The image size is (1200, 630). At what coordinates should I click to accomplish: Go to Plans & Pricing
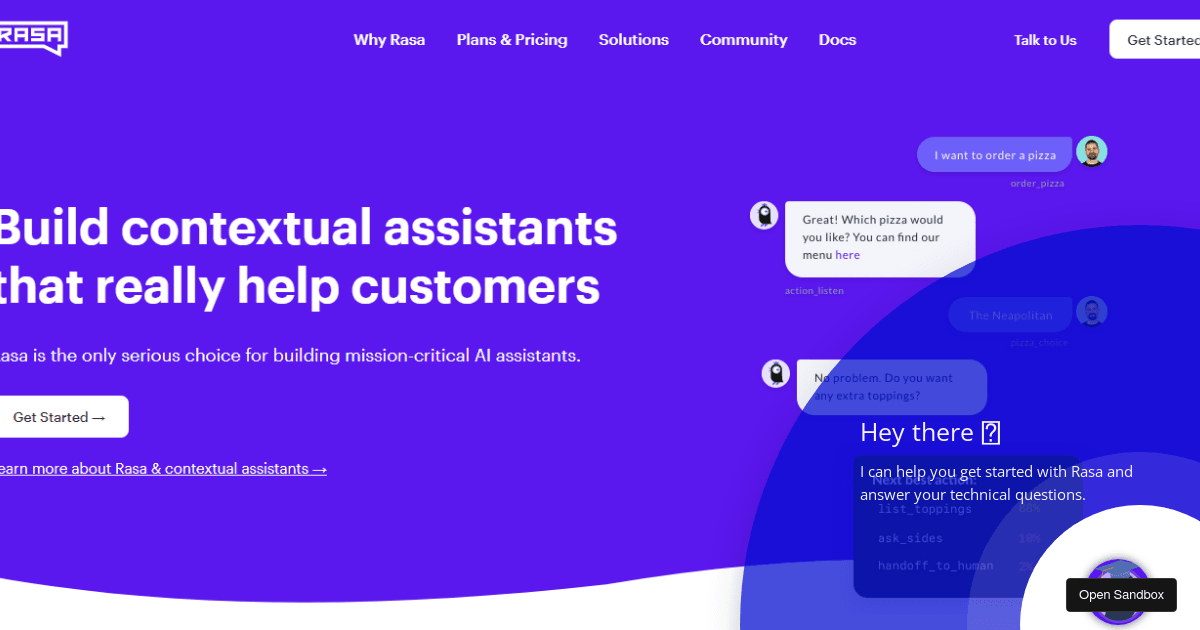pyautogui.click(x=512, y=40)
